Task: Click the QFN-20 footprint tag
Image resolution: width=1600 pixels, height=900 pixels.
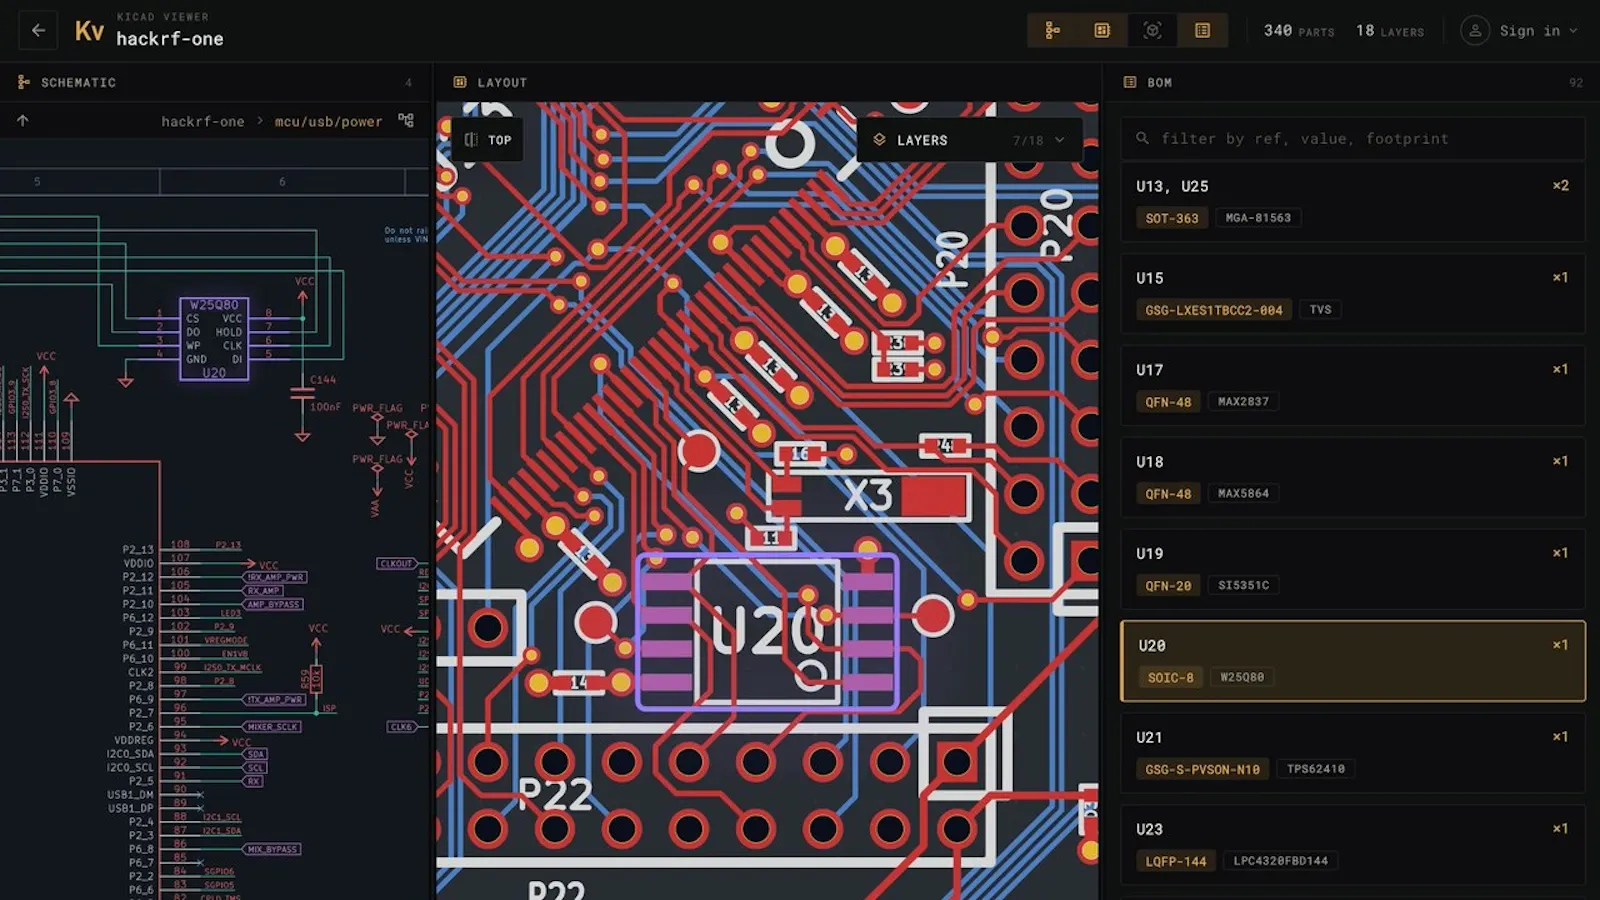Action: click(x=1168, y=586)
